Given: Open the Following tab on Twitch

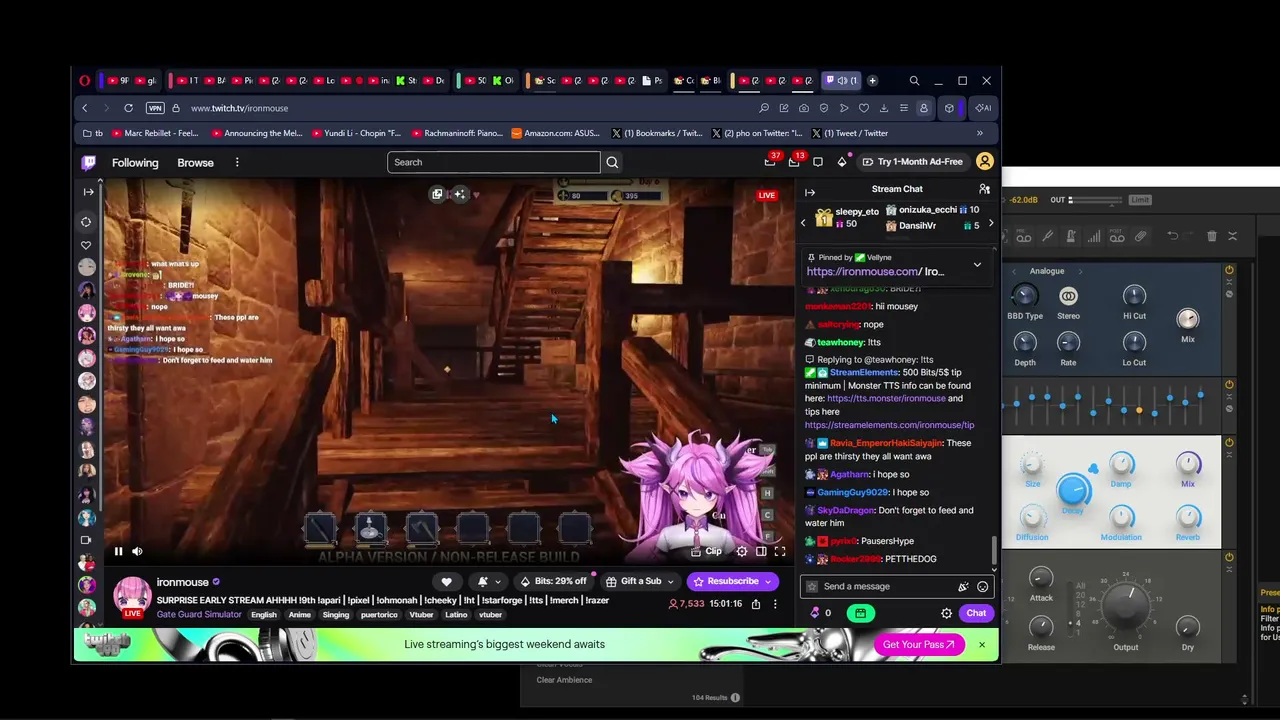Looking at the screenshot, I should click(135, 162).
